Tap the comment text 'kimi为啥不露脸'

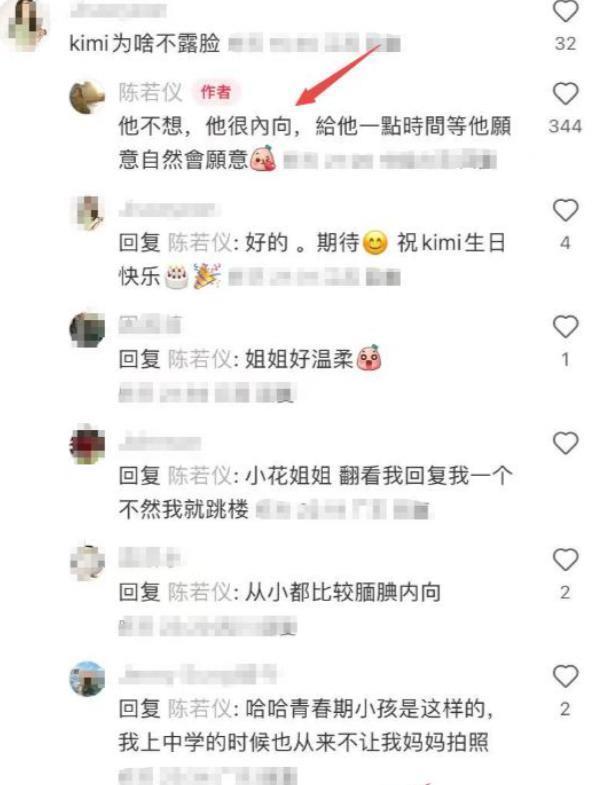144,44
